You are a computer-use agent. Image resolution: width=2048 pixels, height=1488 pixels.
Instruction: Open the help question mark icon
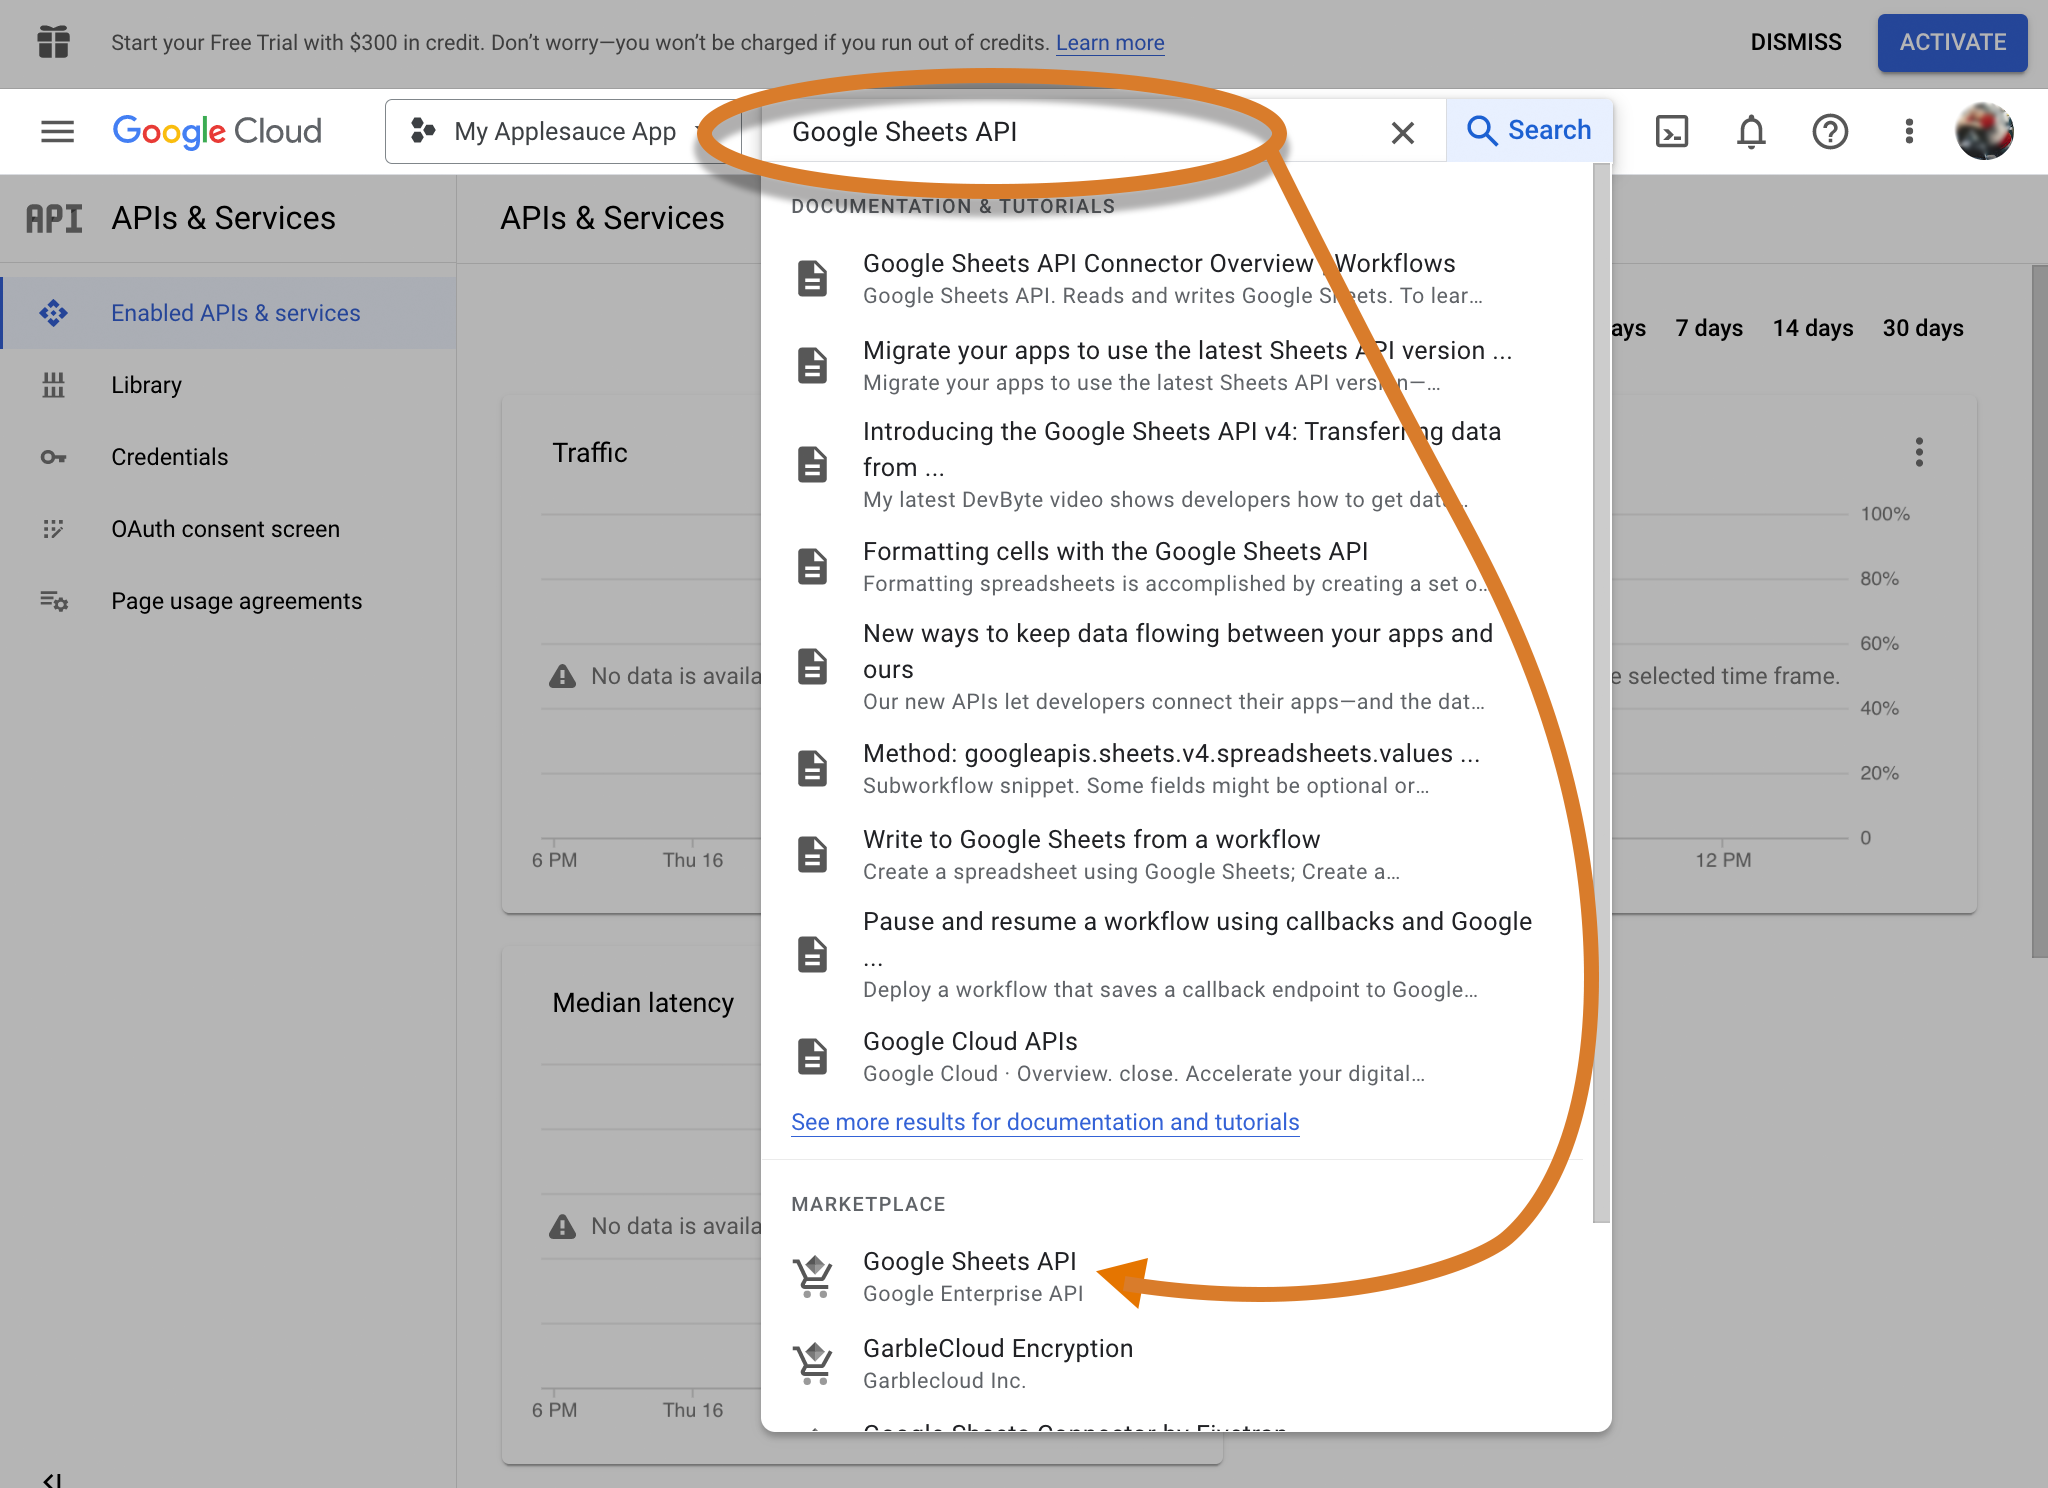[1830, 131]
